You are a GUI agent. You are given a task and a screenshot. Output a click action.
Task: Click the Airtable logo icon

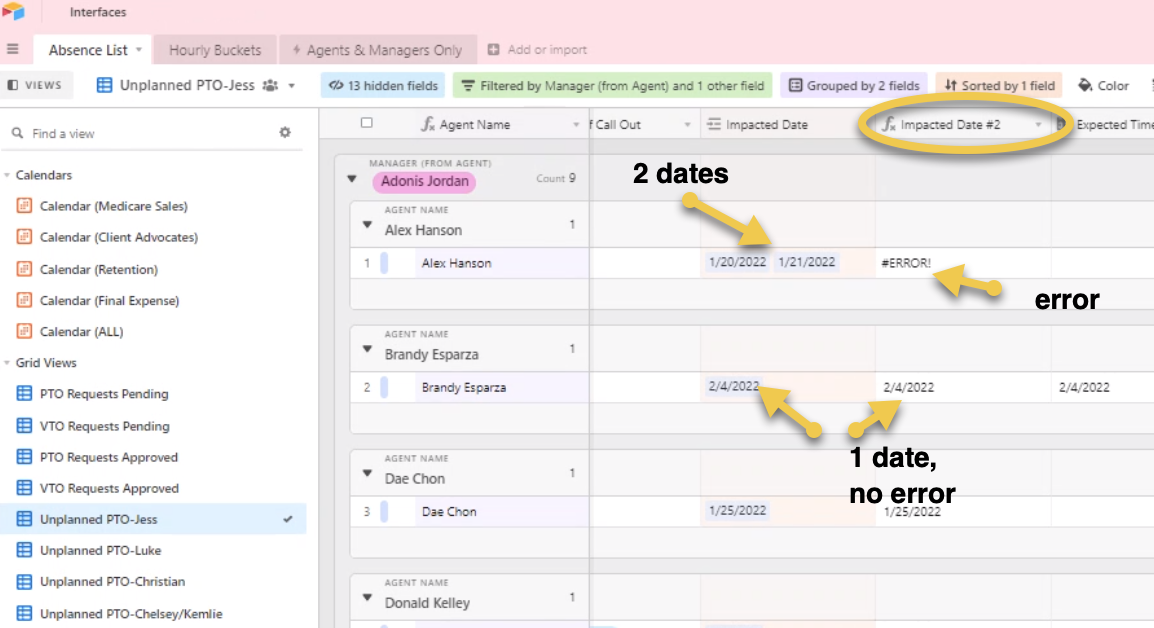(x=13, y=11)
